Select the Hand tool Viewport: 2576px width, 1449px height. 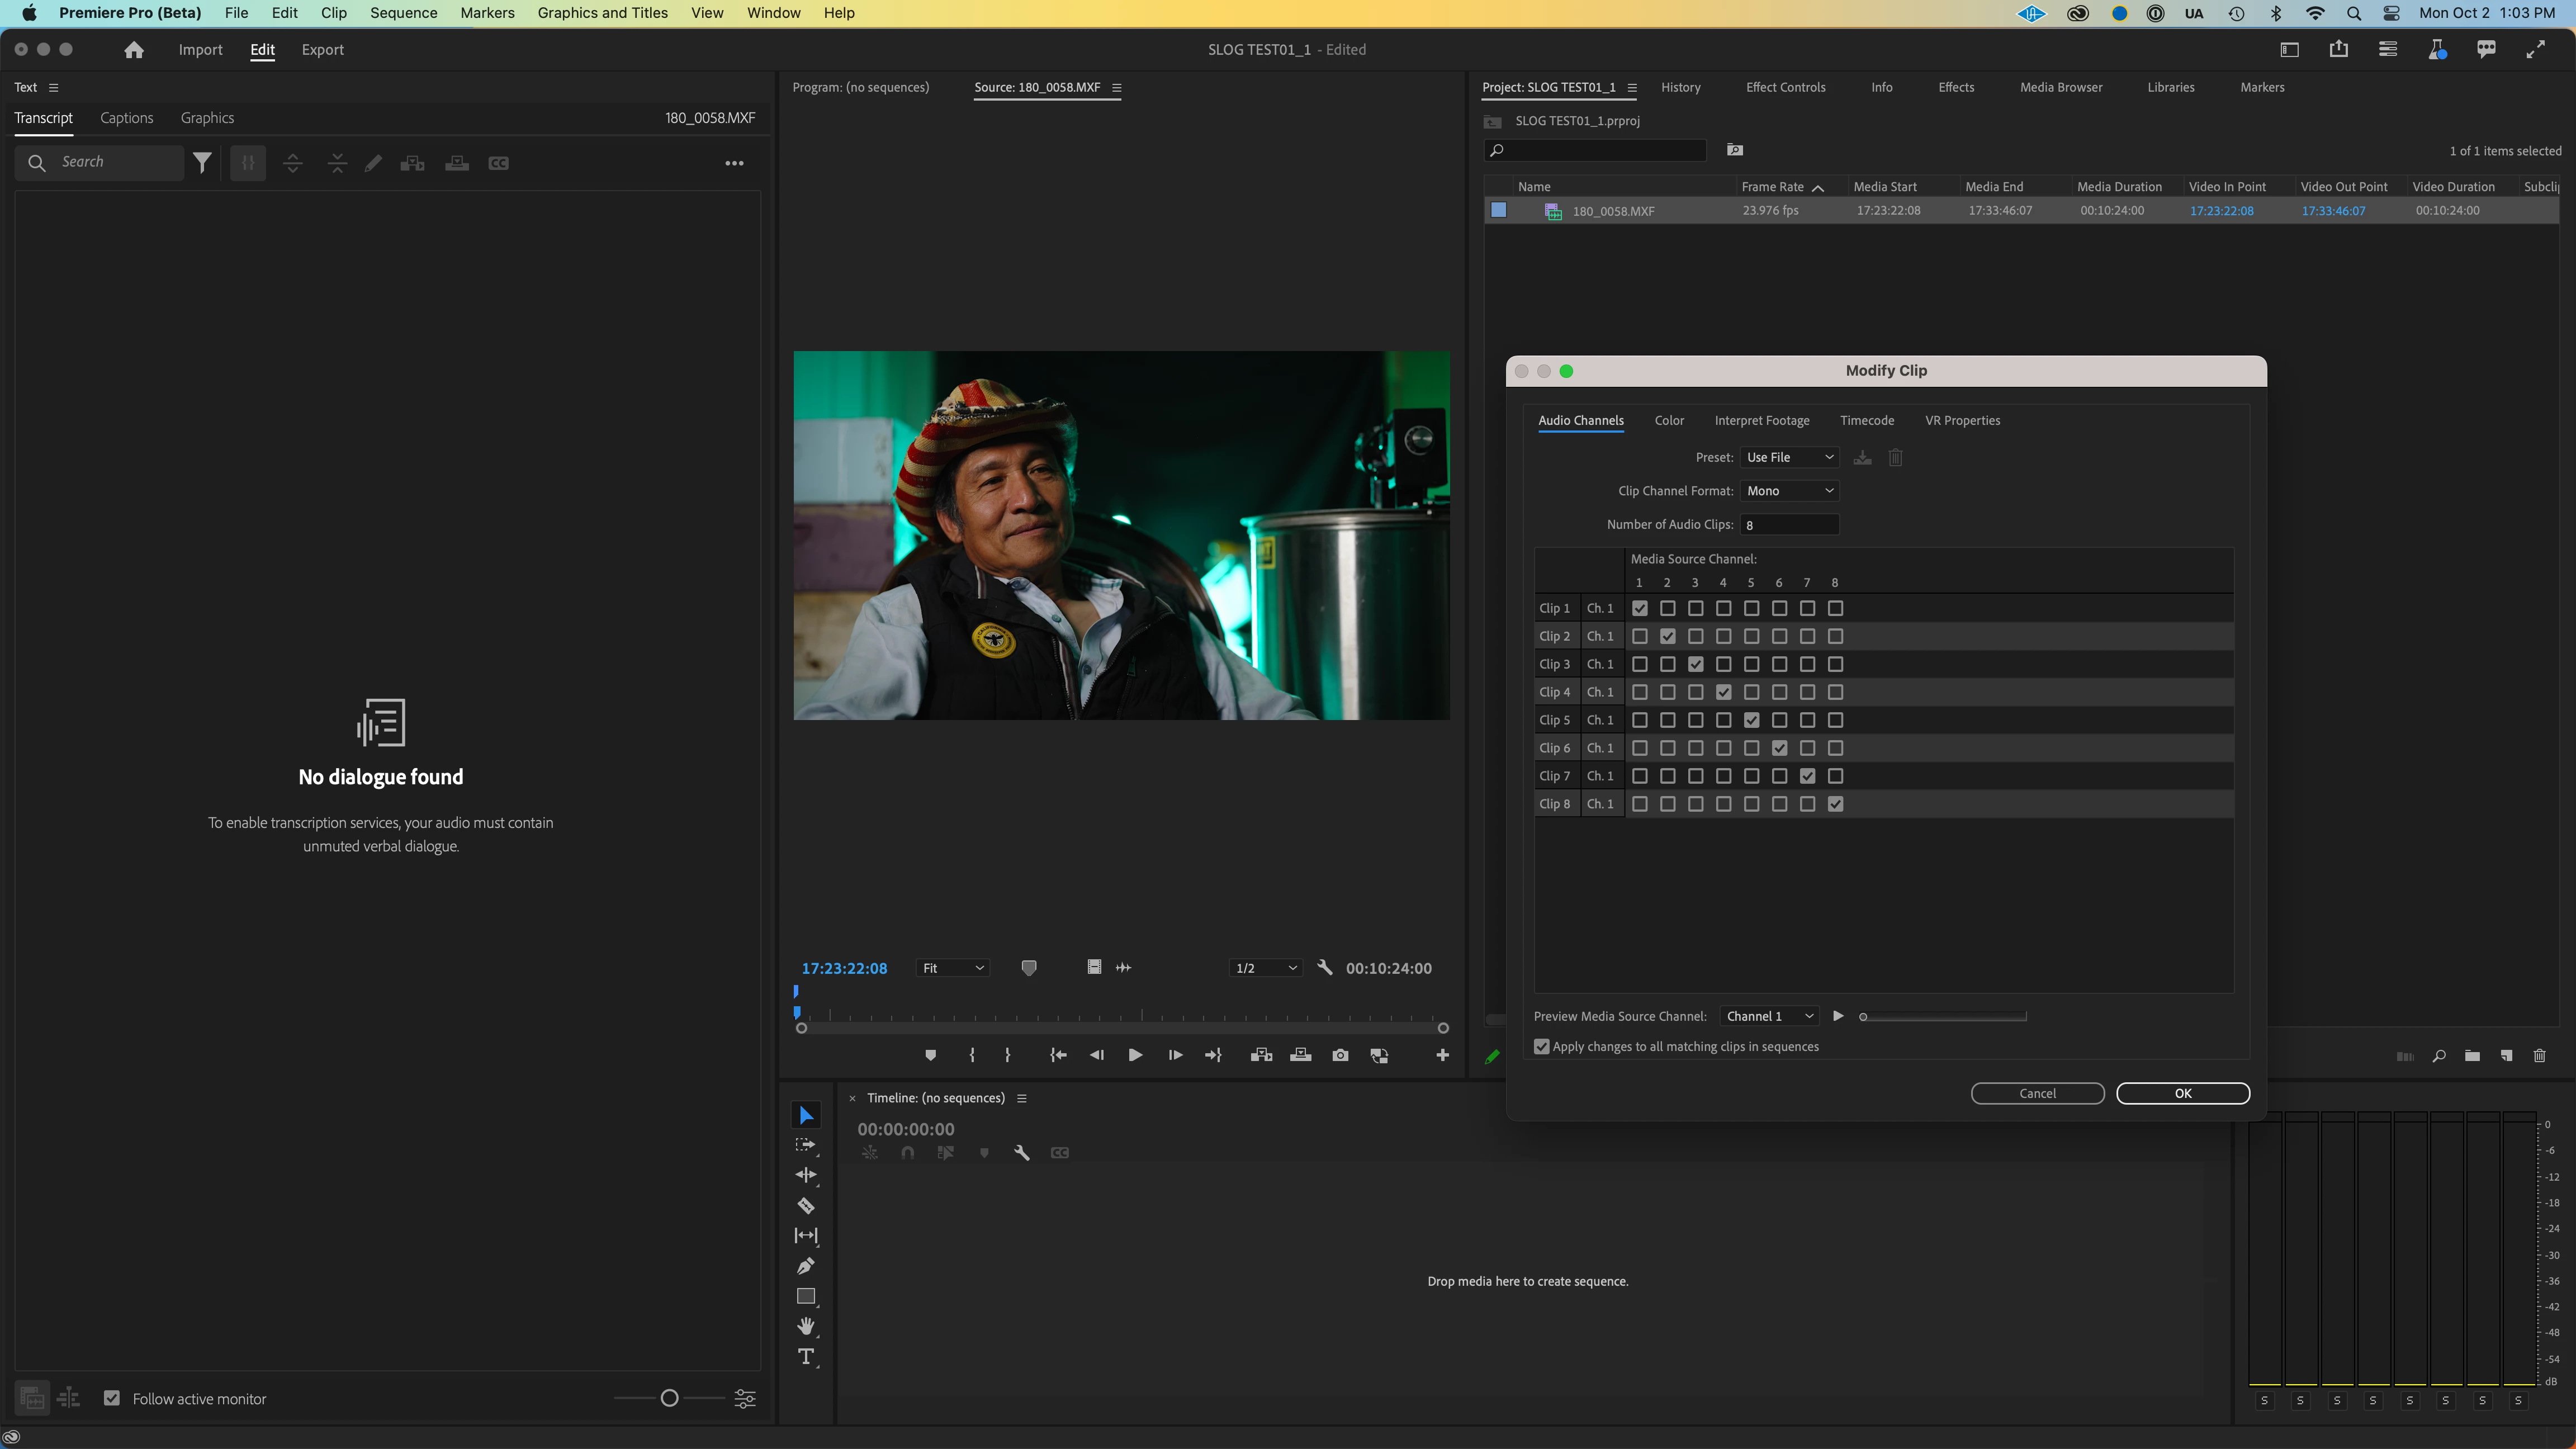tap(805, 1326)
